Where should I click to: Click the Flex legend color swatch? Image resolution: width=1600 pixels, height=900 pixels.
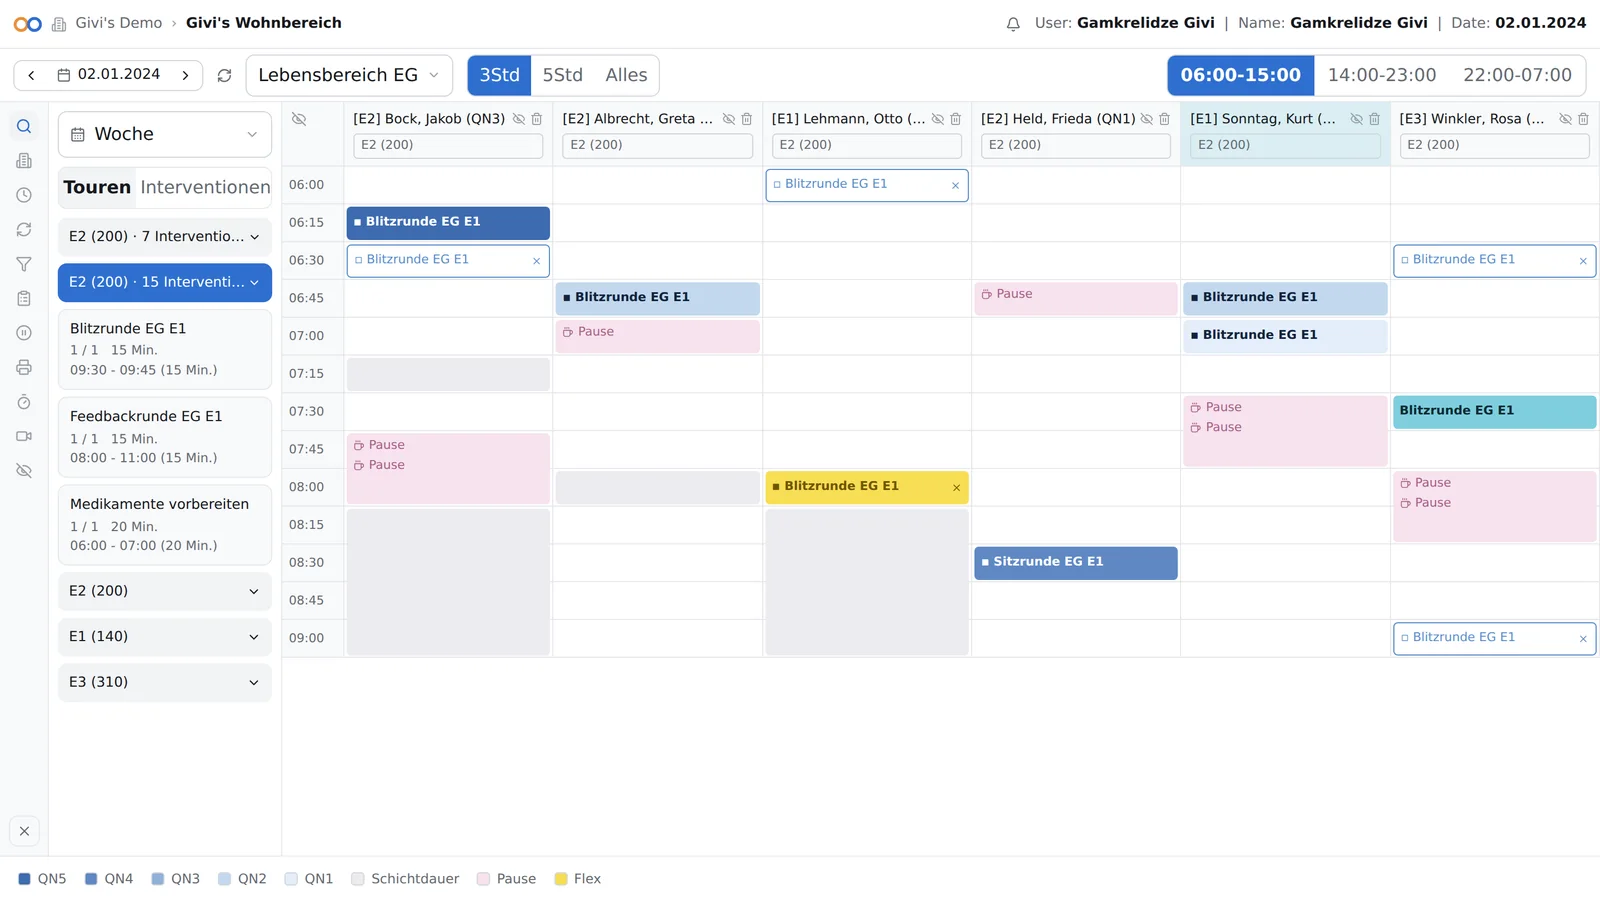point(561,879)
